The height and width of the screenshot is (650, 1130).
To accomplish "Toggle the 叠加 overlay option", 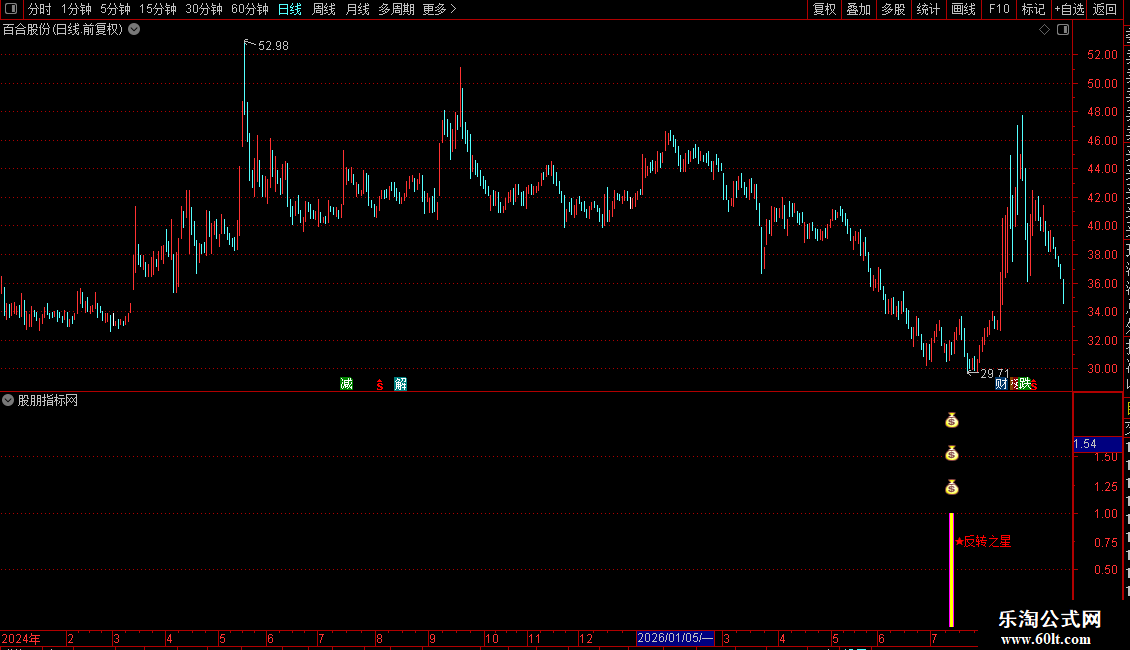I will tap(858, 9).
